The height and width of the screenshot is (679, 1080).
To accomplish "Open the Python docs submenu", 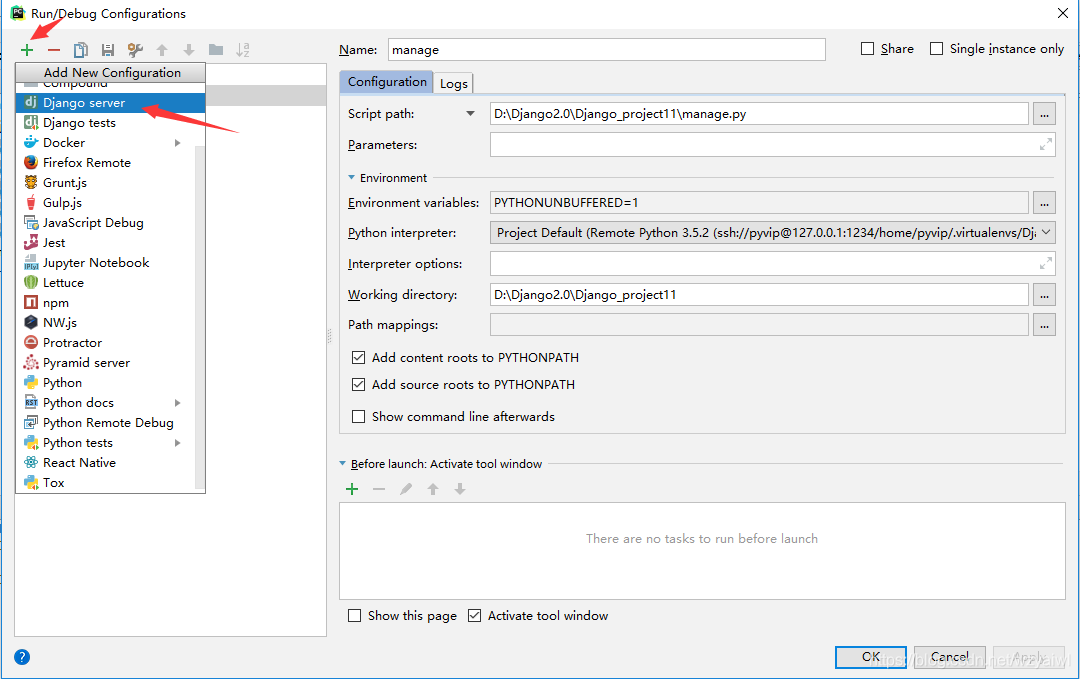I will 105,402.
